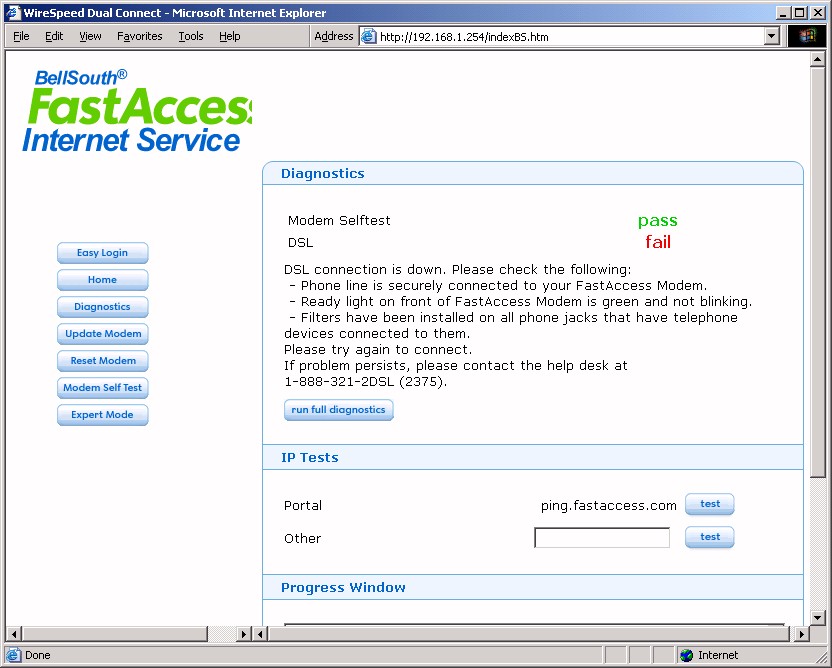
Task: Click the Windows flag throbber logo
Action: click(x=807, y=36)
